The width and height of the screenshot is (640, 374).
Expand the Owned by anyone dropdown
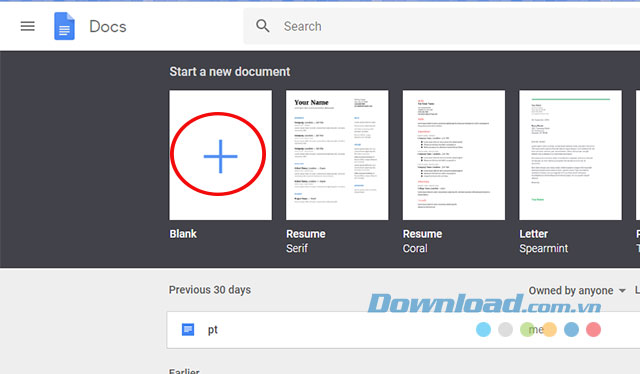pyautogui.click(x=577, y=291)
